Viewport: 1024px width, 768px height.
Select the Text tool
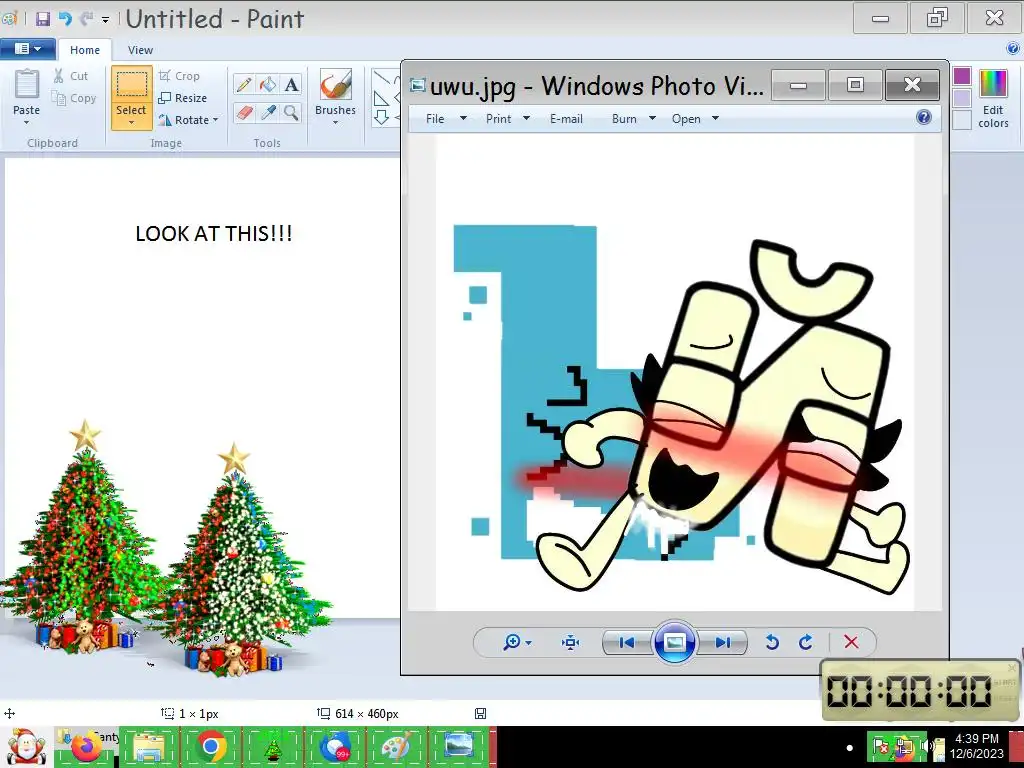point(291,84)
